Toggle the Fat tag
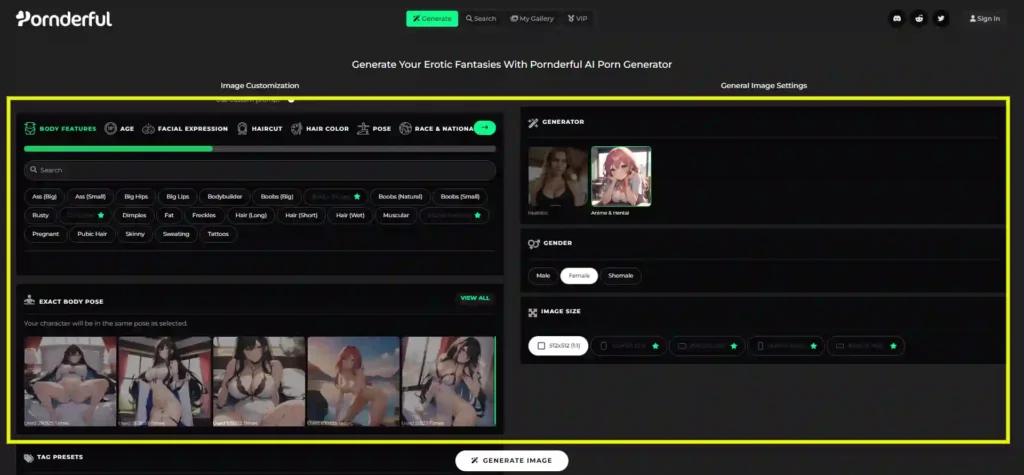Screen dimensions: 1024x475 click(169, 215)
